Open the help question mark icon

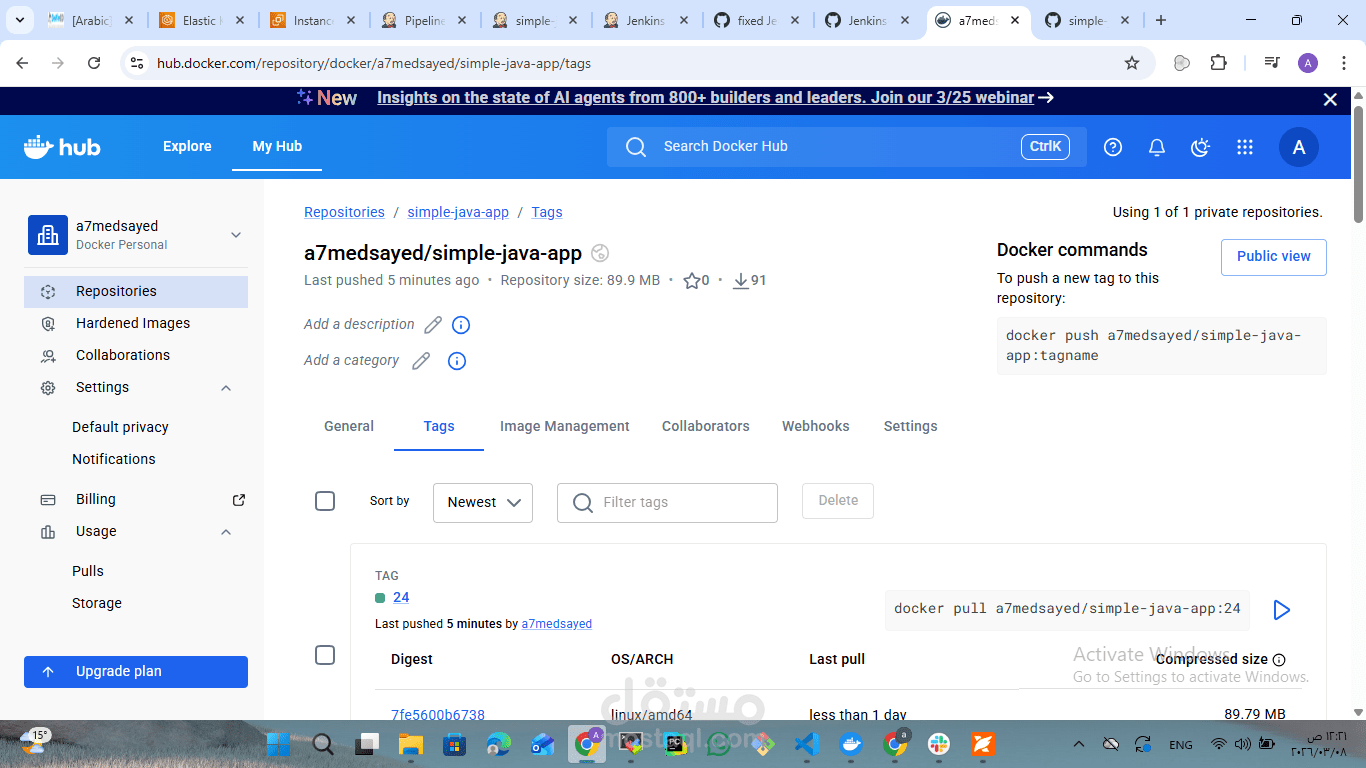1113,147
